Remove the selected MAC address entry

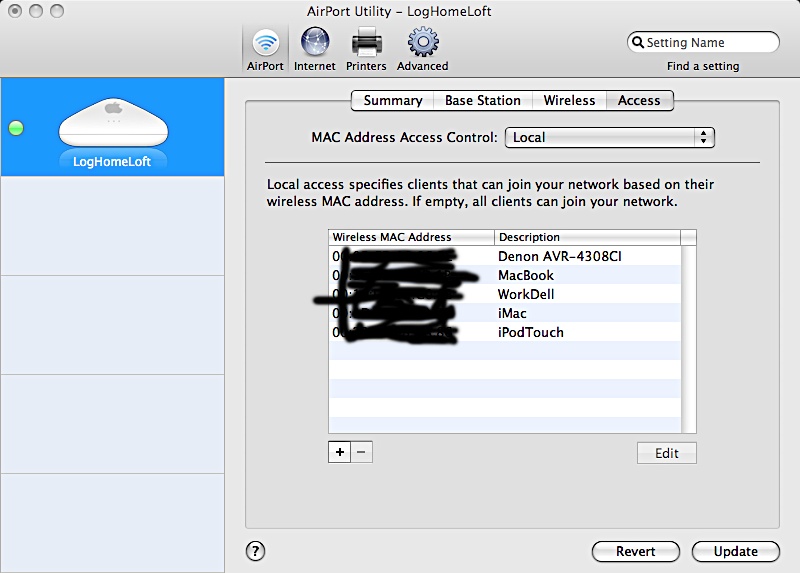tap(361, 452)
